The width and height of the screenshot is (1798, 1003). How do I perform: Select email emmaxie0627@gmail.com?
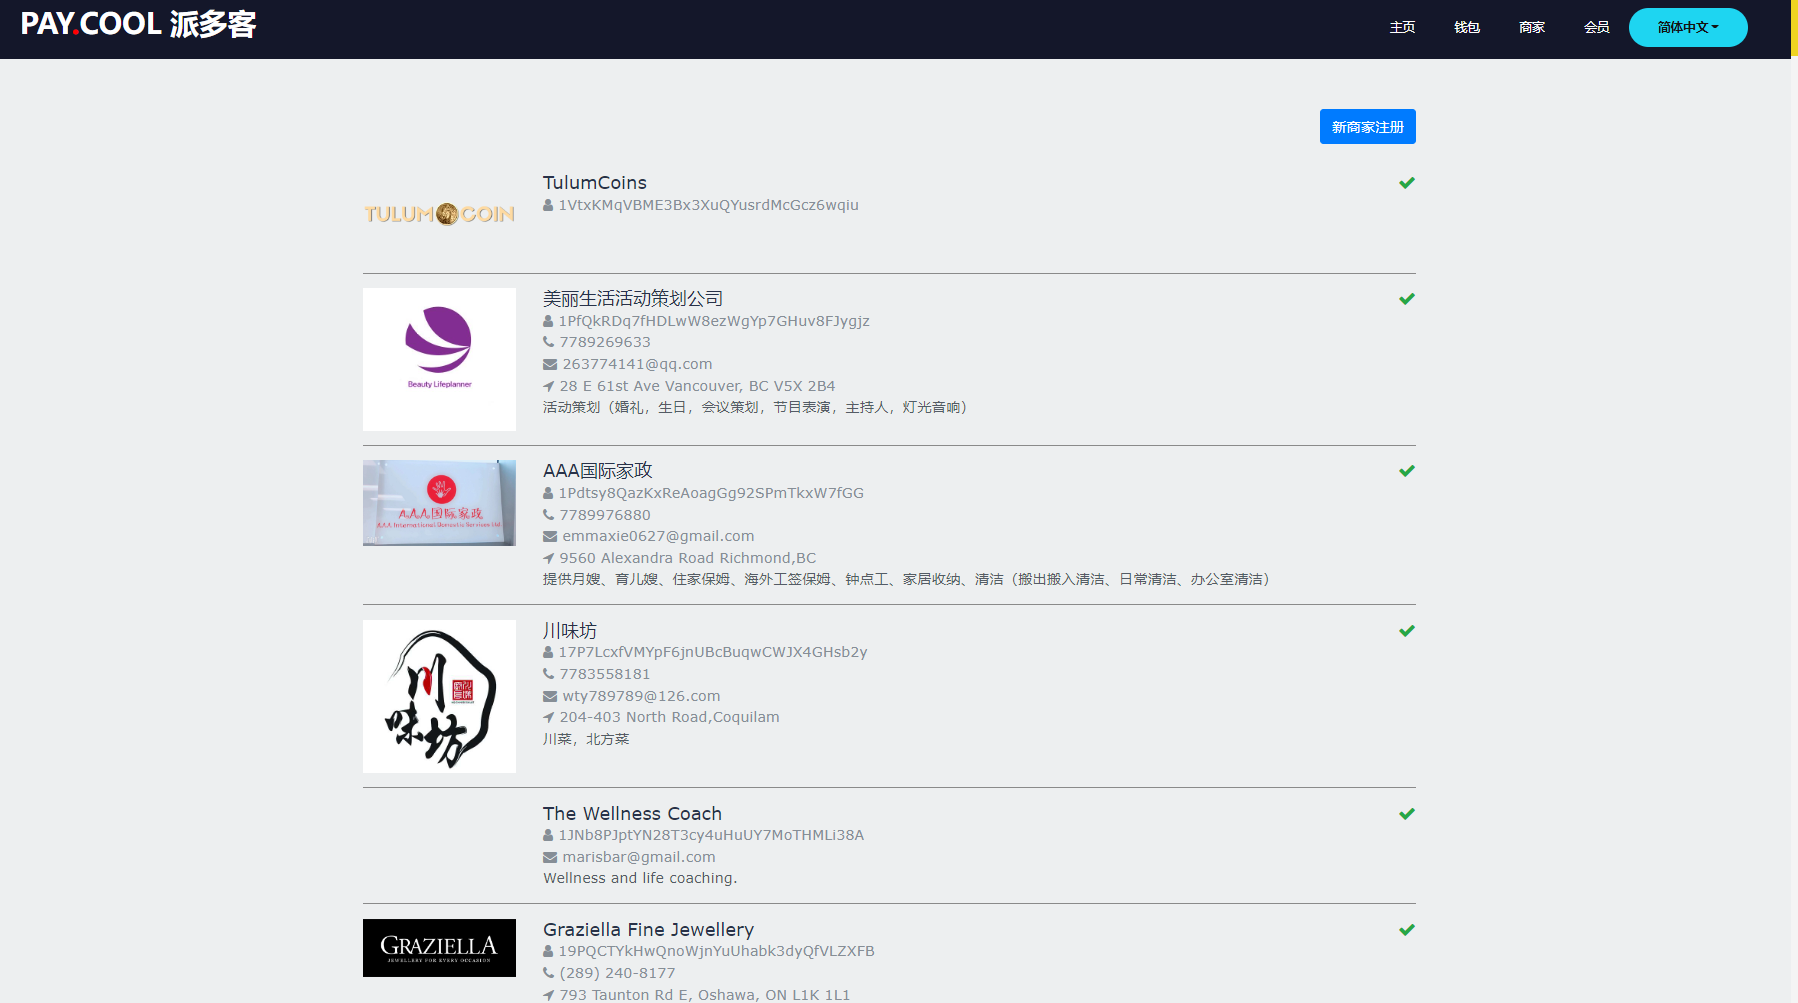(658, 536)
